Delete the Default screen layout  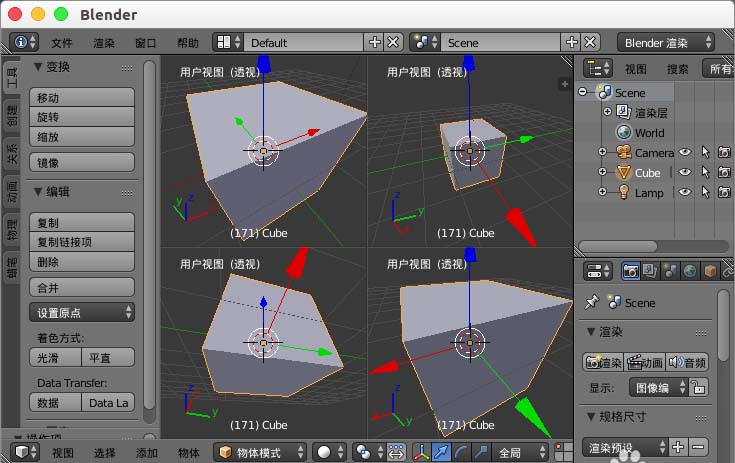coord(394,42)
